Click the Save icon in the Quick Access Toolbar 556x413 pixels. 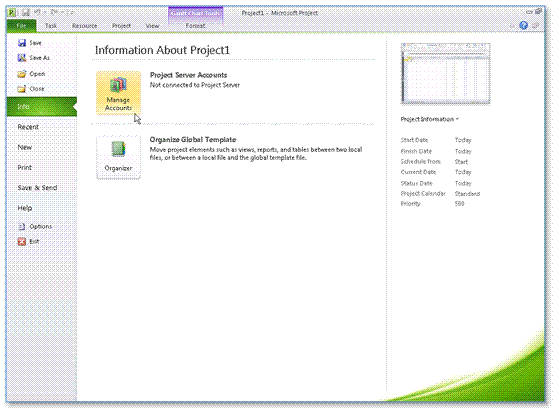[x=26, y=13]
